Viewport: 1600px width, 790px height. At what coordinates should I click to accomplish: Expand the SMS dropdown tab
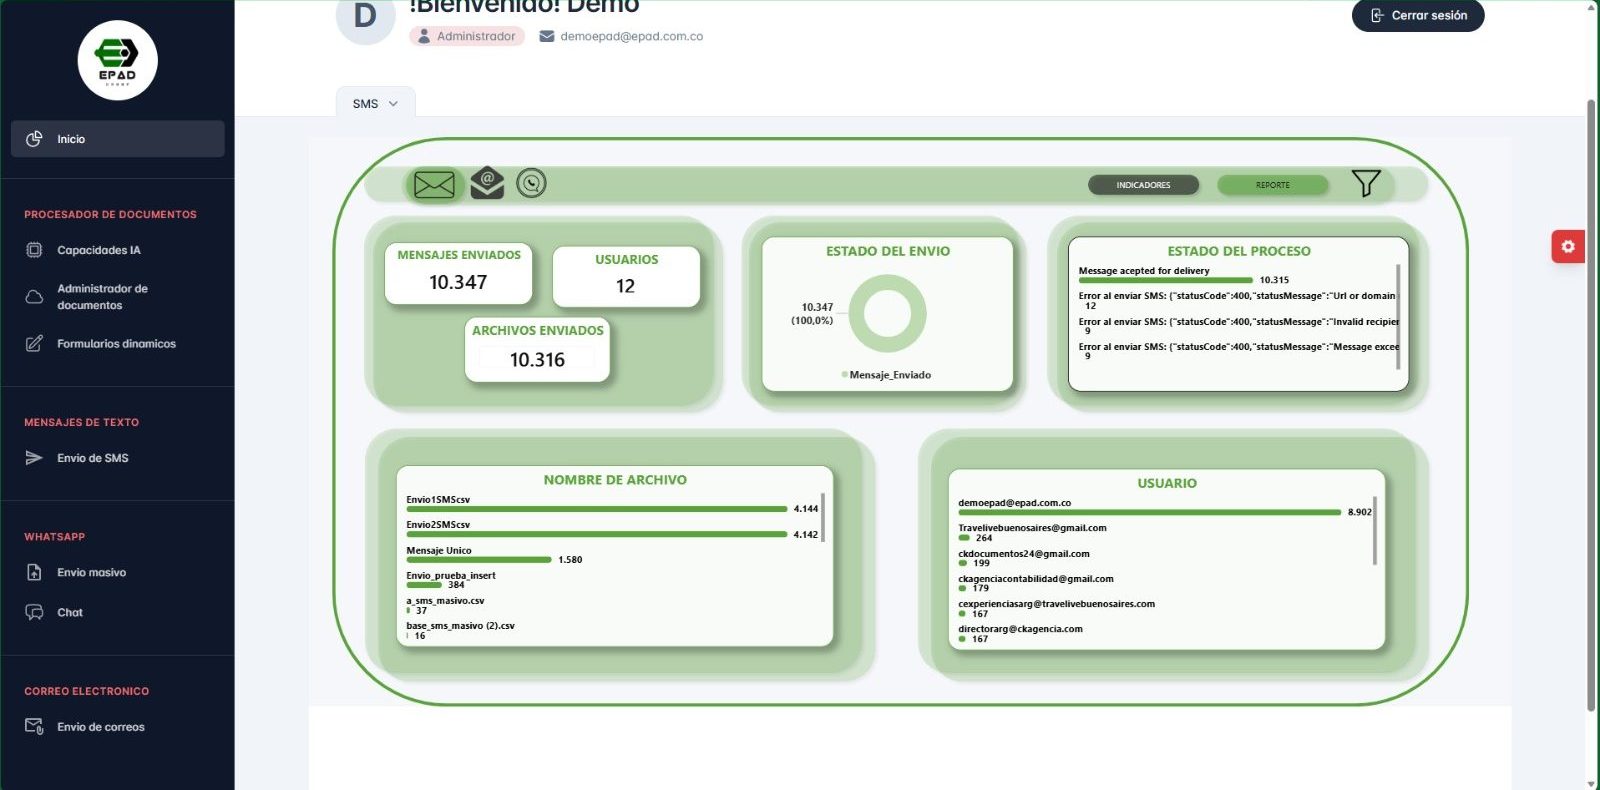375,104
